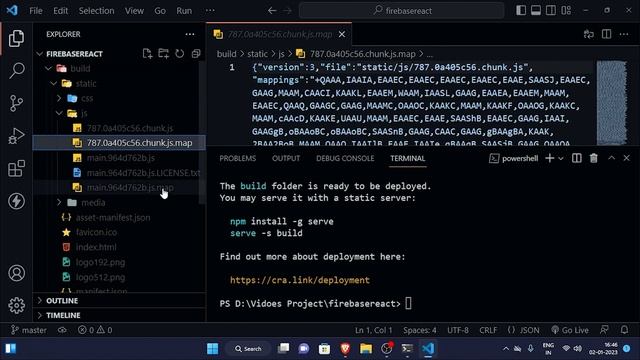Image resolution: width=640 pixels, height=360 pixels.
Task: Switch to the OUTPUT tab
Action: 286,158
